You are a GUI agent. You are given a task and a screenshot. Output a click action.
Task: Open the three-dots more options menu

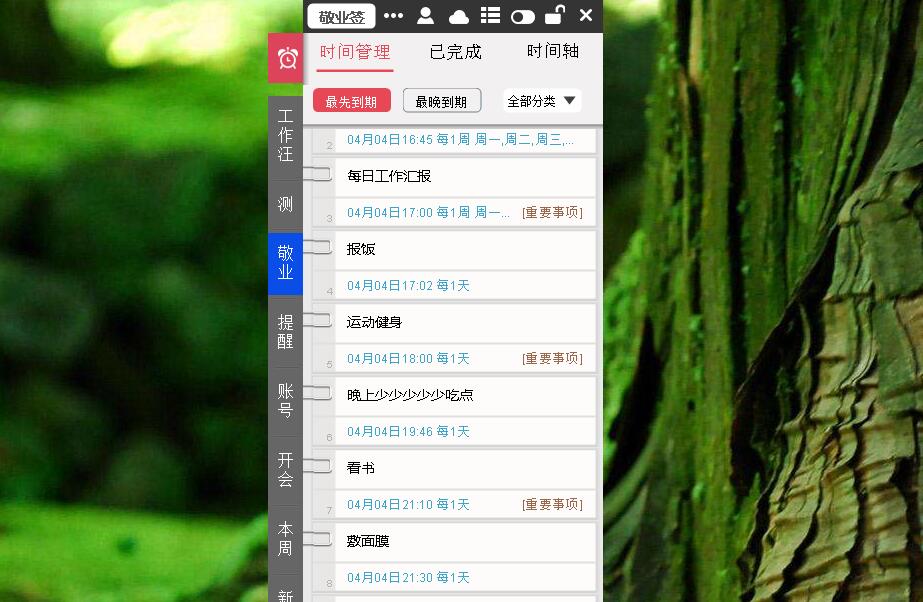(393, 16)
